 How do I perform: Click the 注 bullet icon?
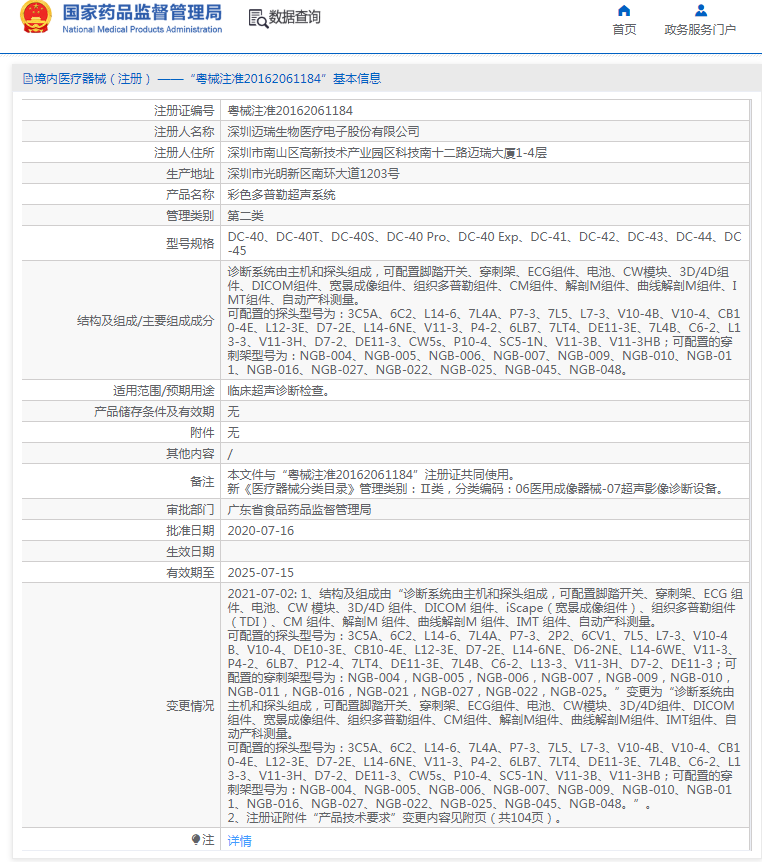tap(196, 839)
